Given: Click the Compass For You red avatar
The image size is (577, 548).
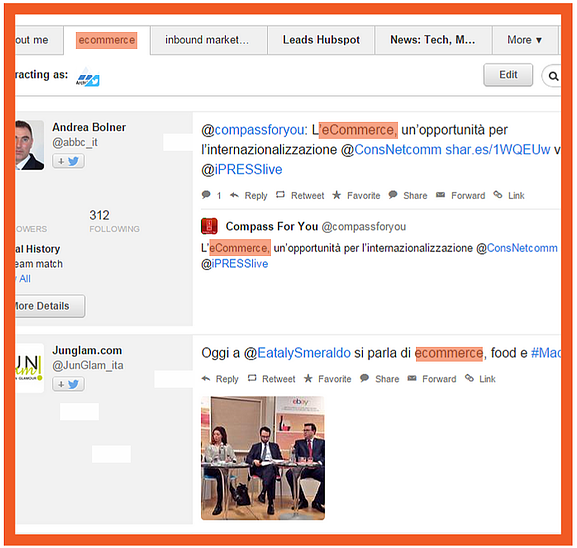Looking at the screenshot, I should click(x=209, y=226).
